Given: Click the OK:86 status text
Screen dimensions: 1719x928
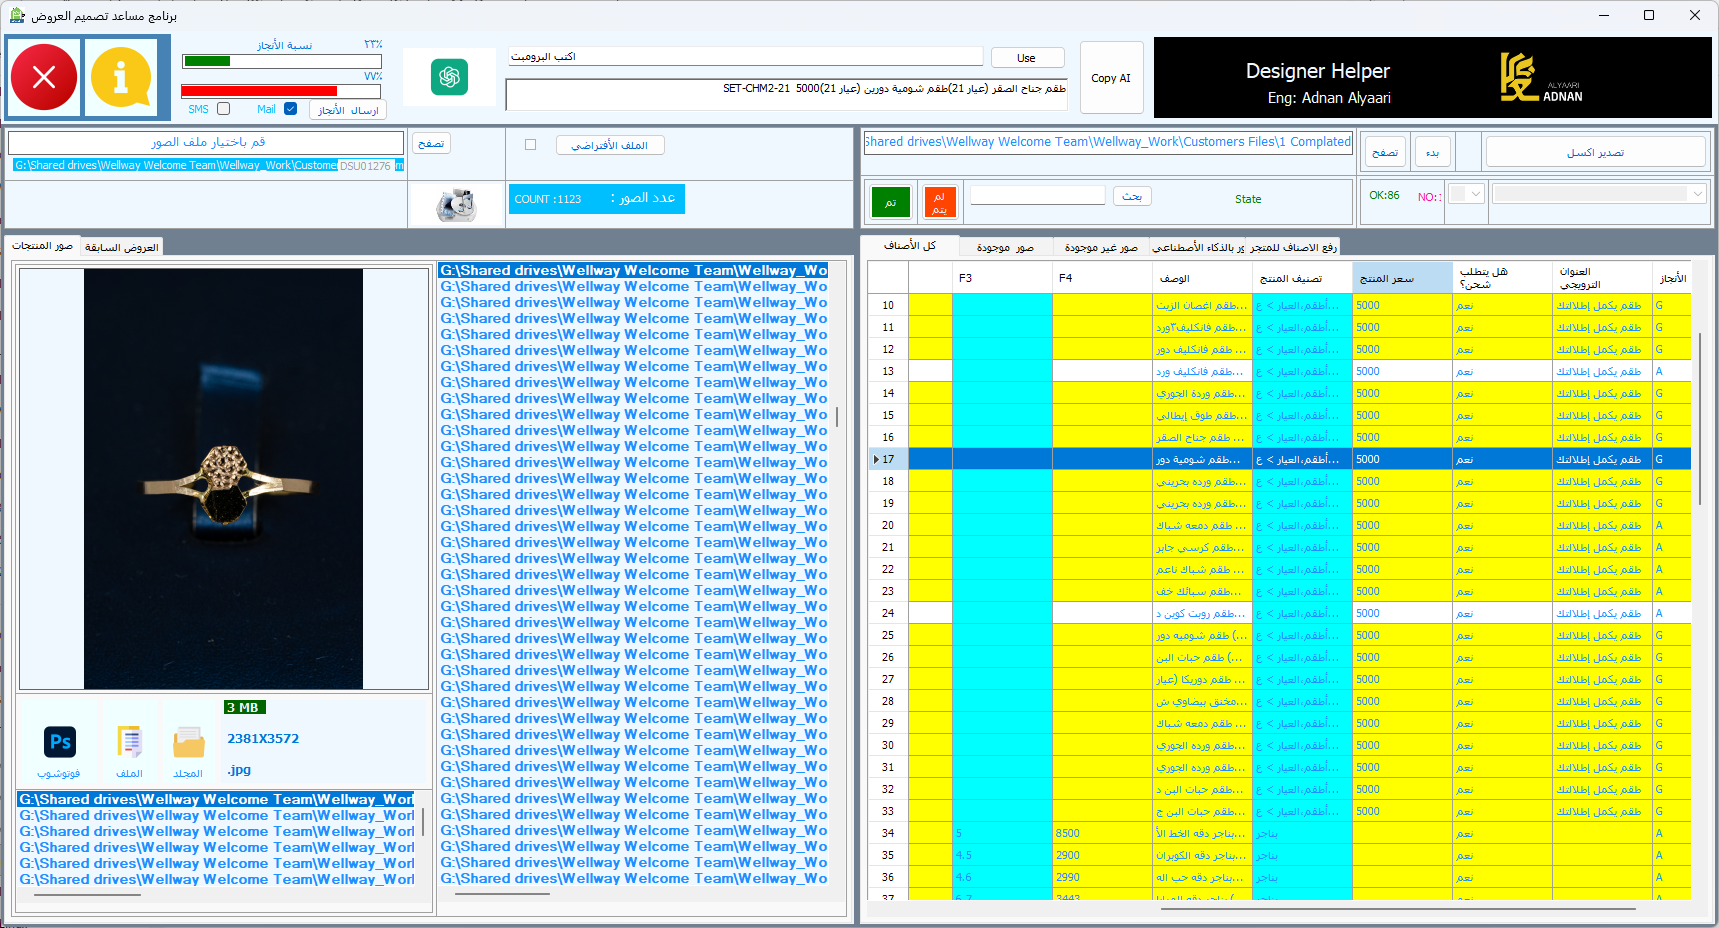Looking at the screenshot, I should 1384,195.
